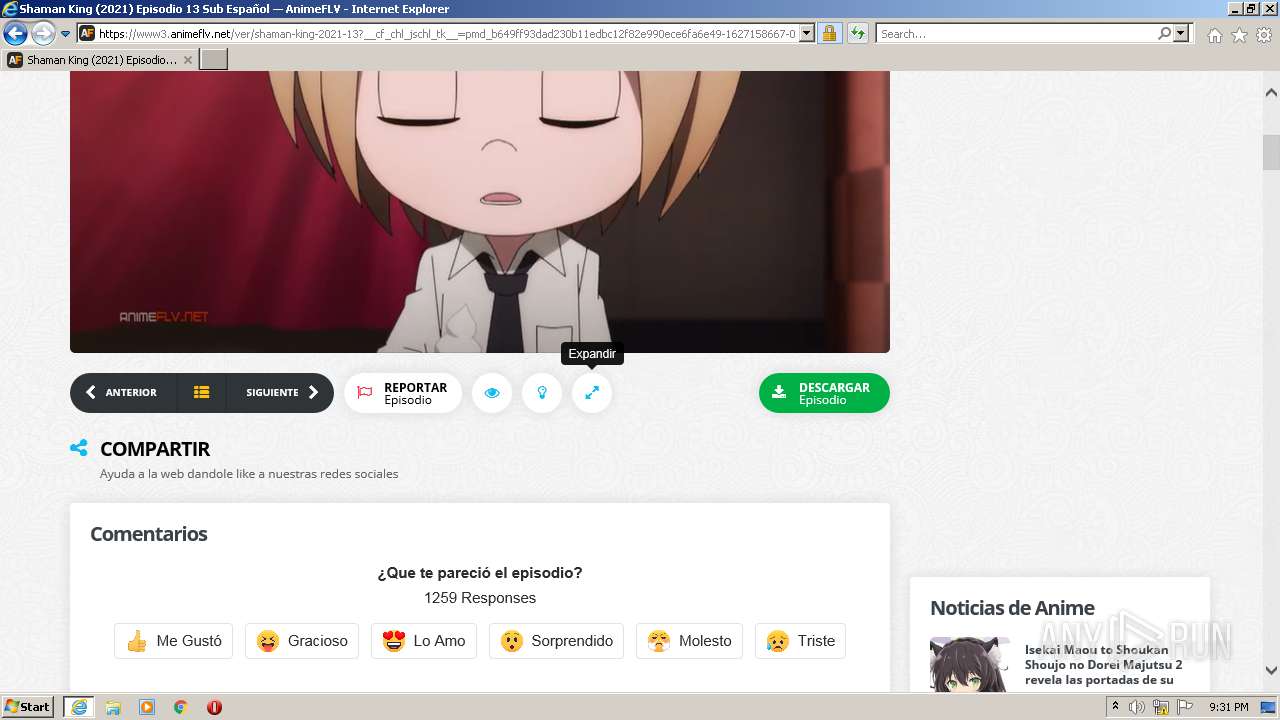Open Favorites star icon

coord(1239,35)
